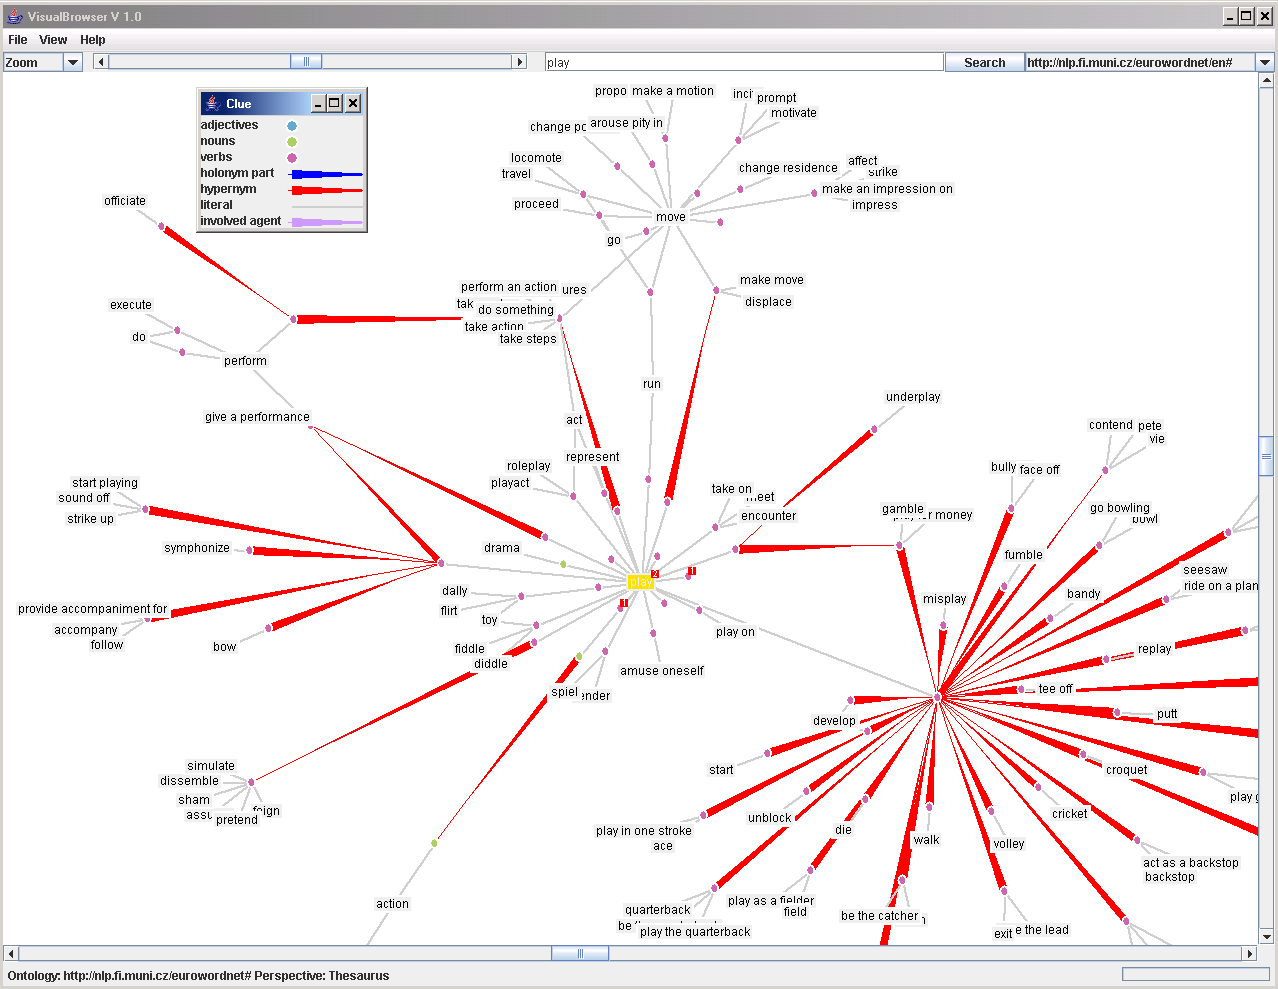Click the horizontal scrollbar left arrow
Viewport: 1278px width, 989px height.
(11, 954)
